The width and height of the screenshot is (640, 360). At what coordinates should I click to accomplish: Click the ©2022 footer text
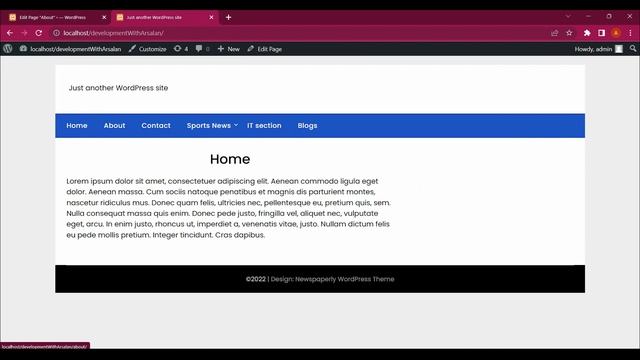point(256,279)
